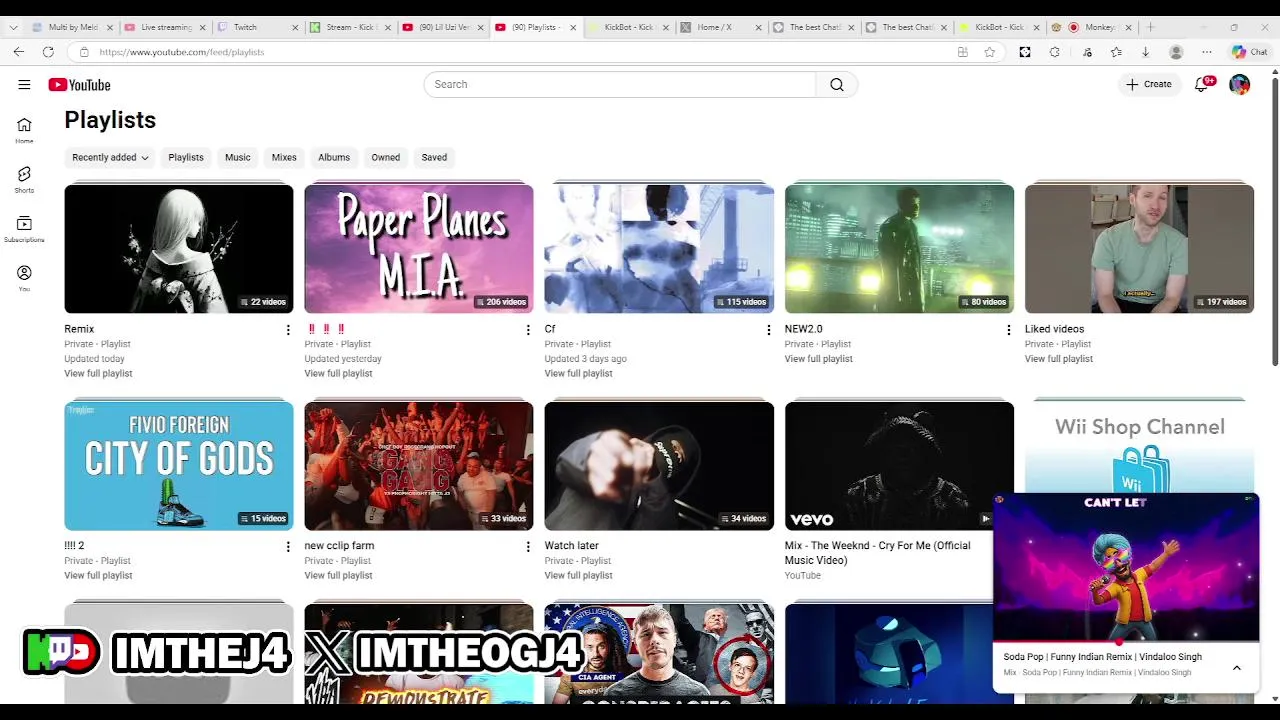Expand the Recently added sort dropdown
The image size is (1280, 720).
[110, 157]
